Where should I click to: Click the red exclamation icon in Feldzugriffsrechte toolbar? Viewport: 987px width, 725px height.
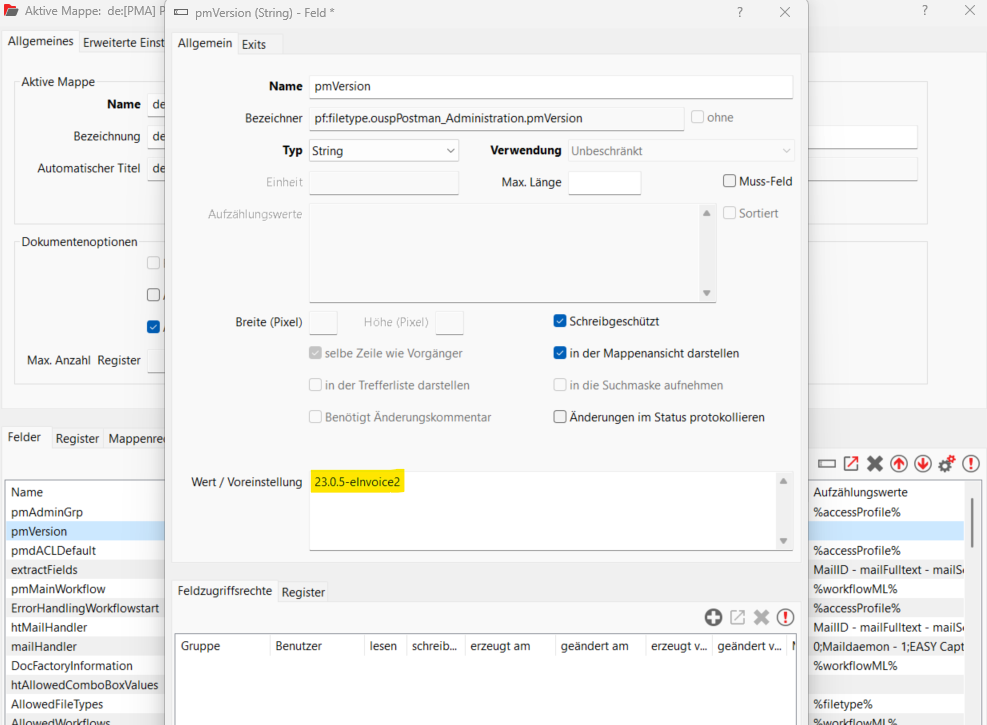[x=785, y=617]
